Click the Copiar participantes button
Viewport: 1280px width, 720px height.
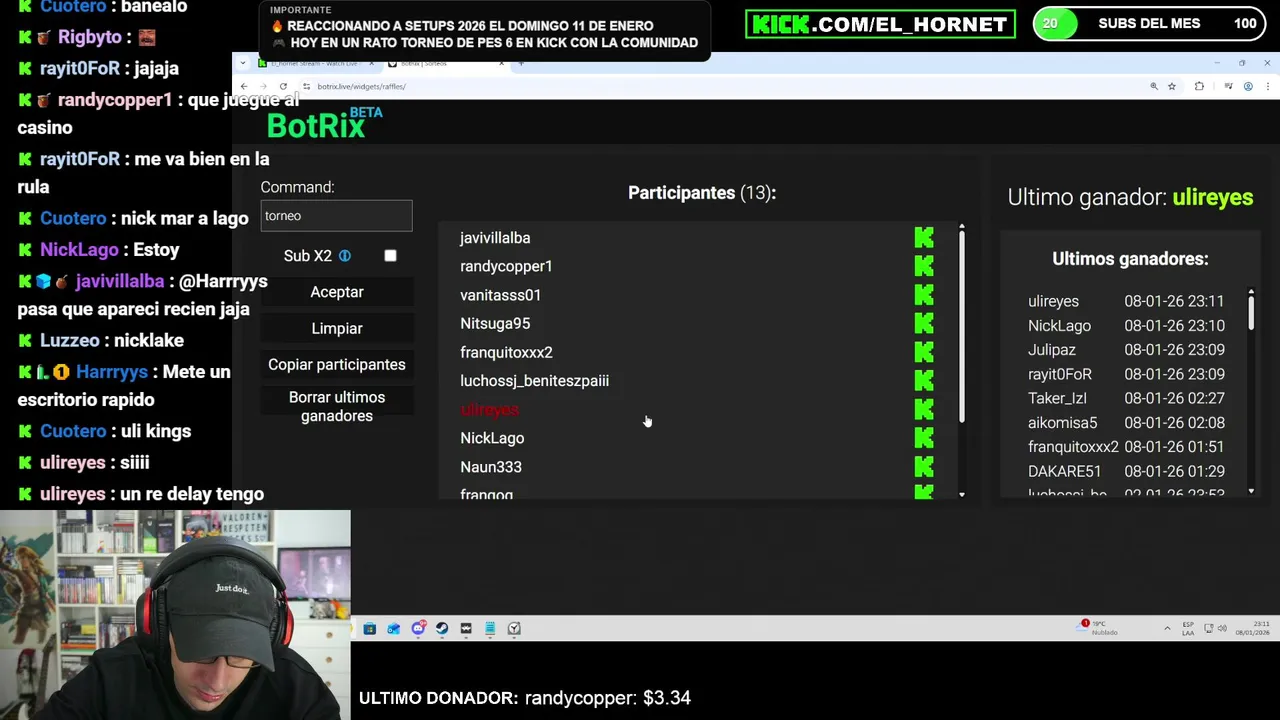[x=337, y=365]
